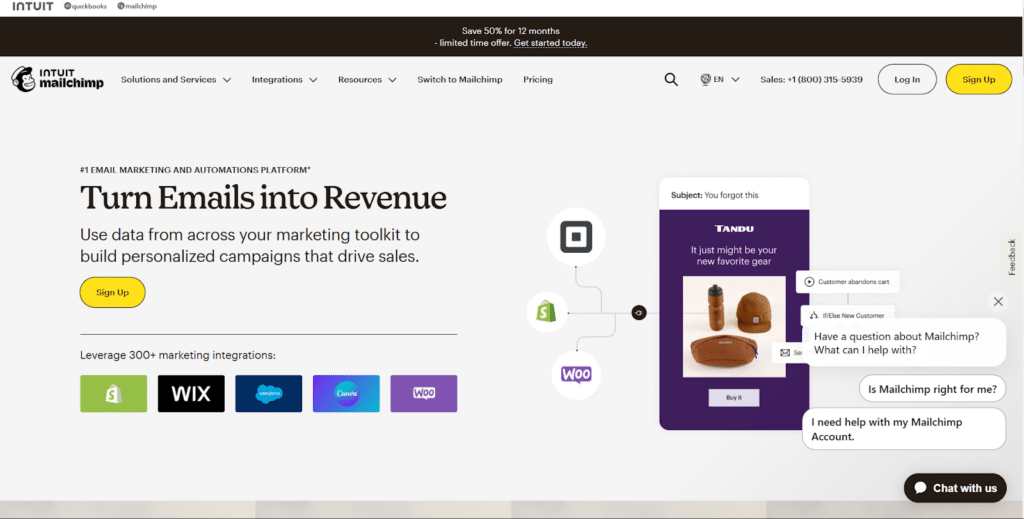Click Leverage 300+ marketing integrations text

pyautogui.click(x=178, y=356)
